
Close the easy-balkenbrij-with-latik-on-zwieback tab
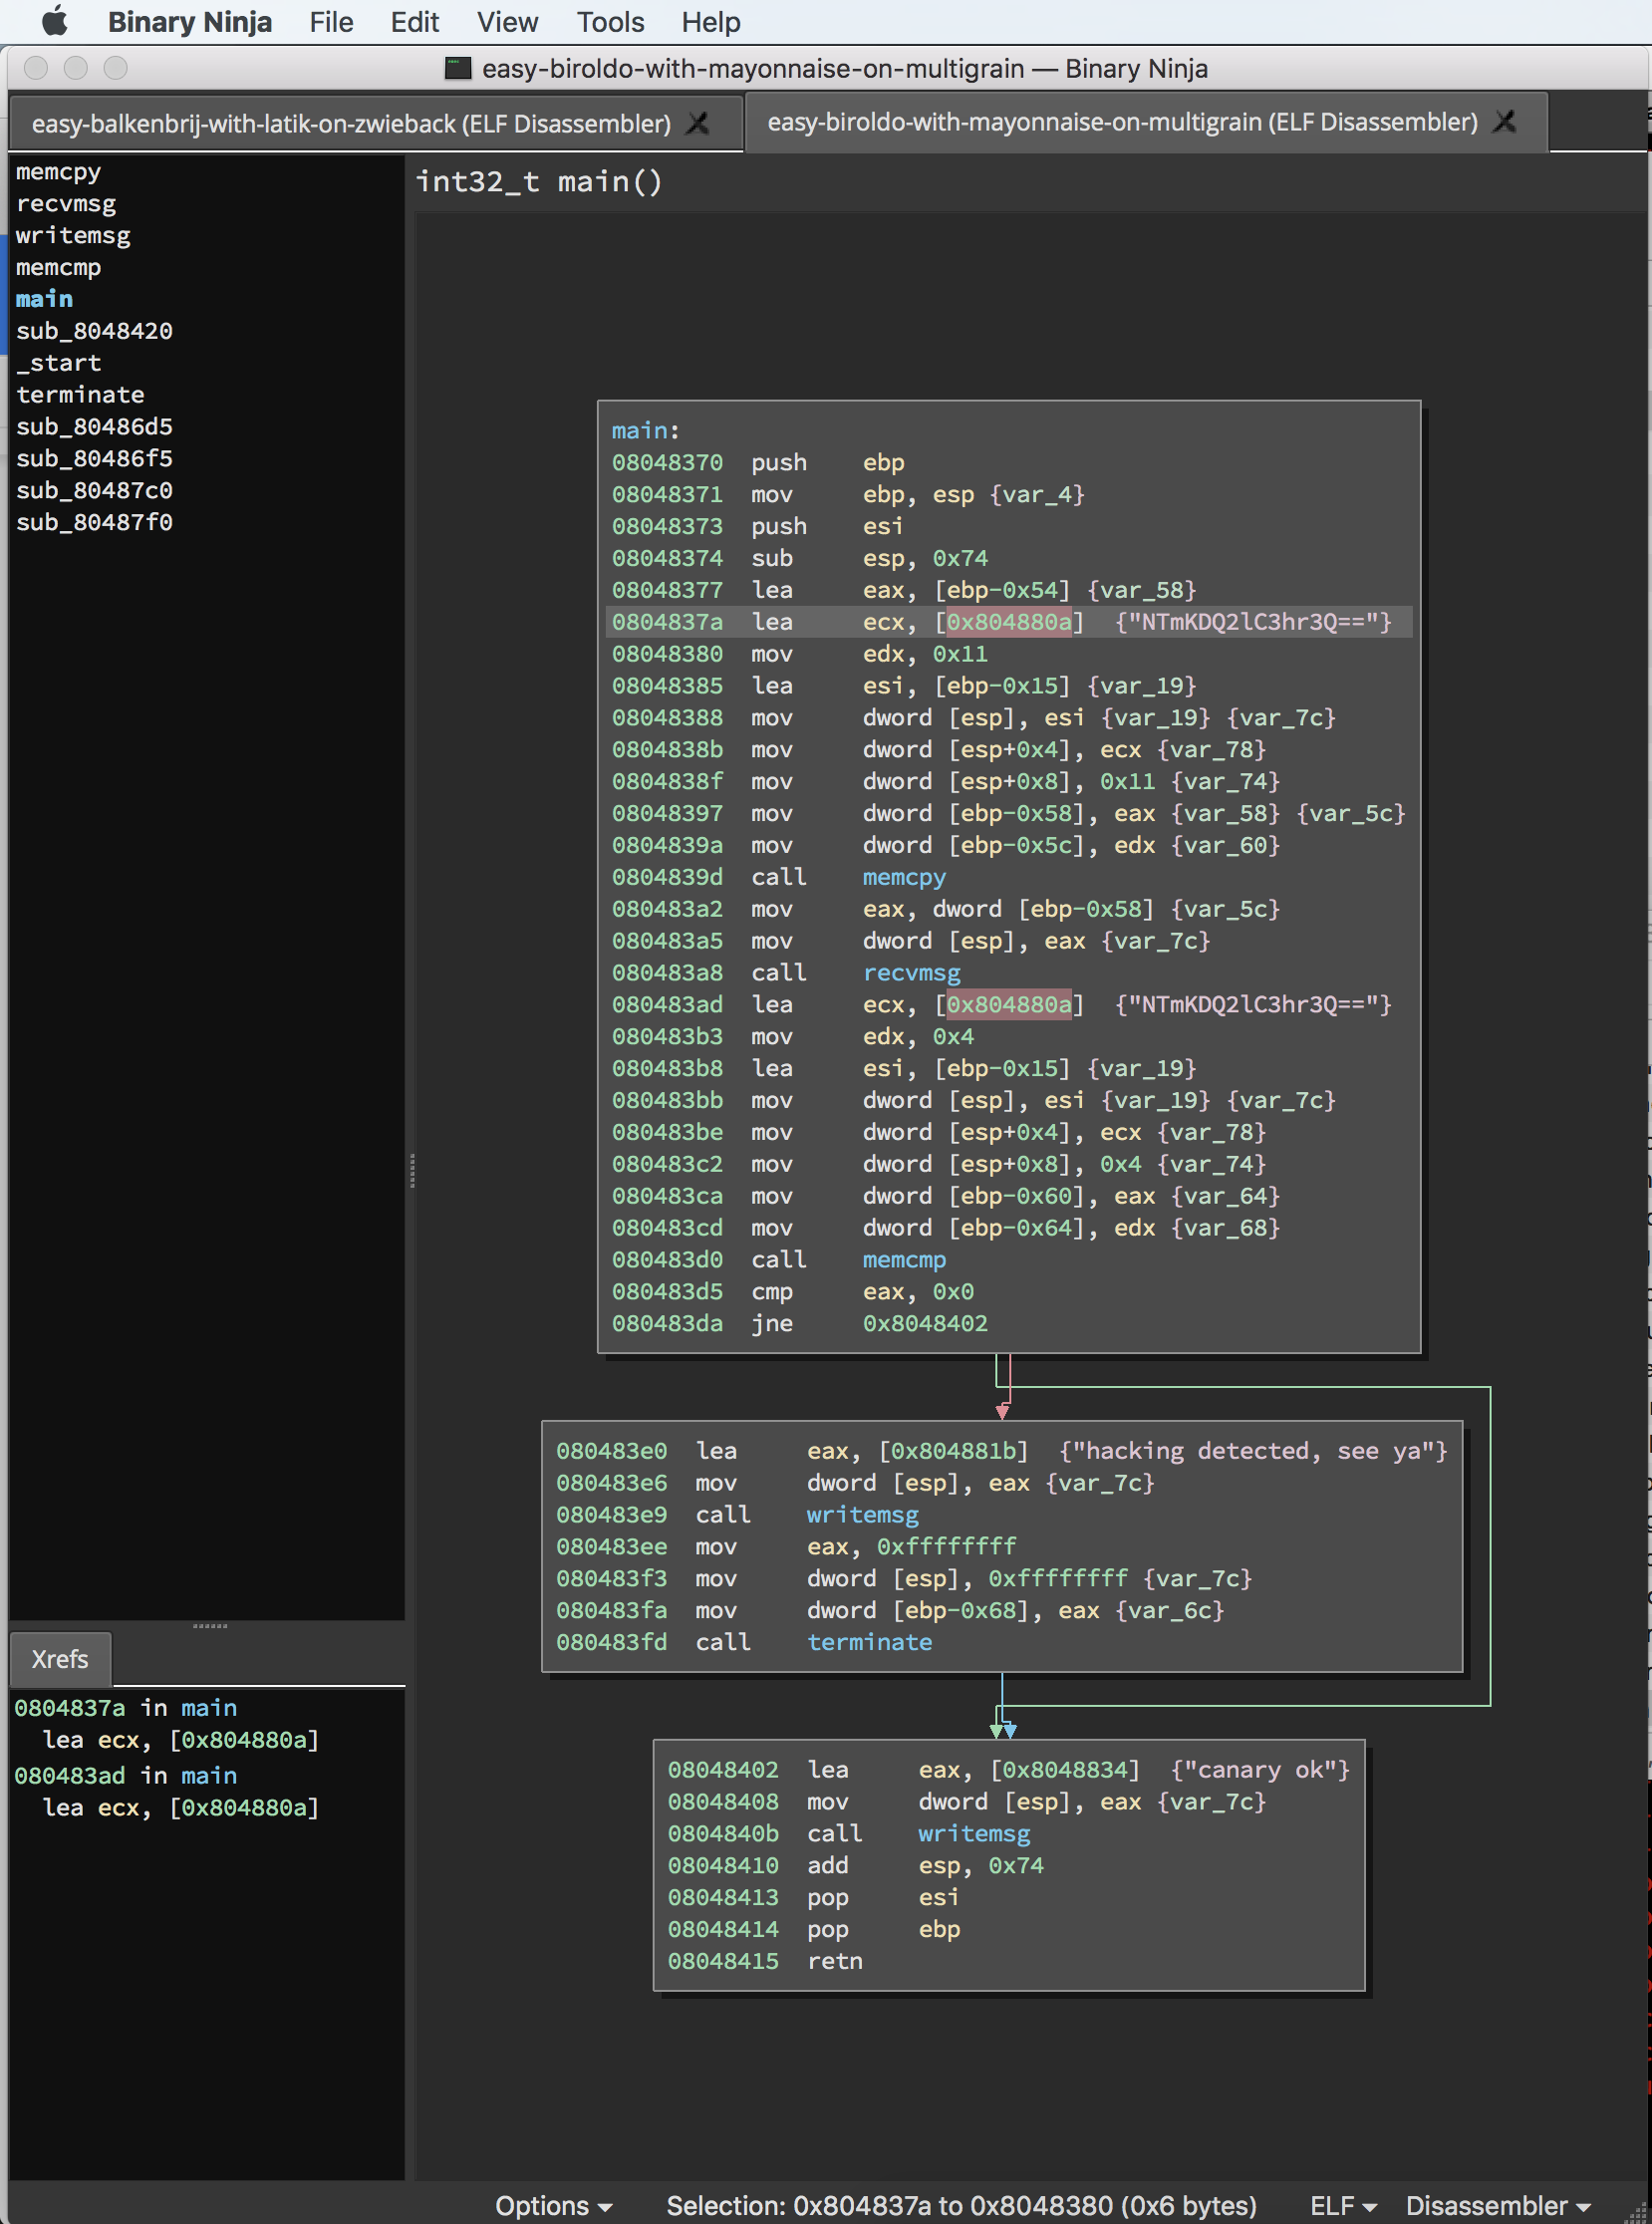coord(699,124)
